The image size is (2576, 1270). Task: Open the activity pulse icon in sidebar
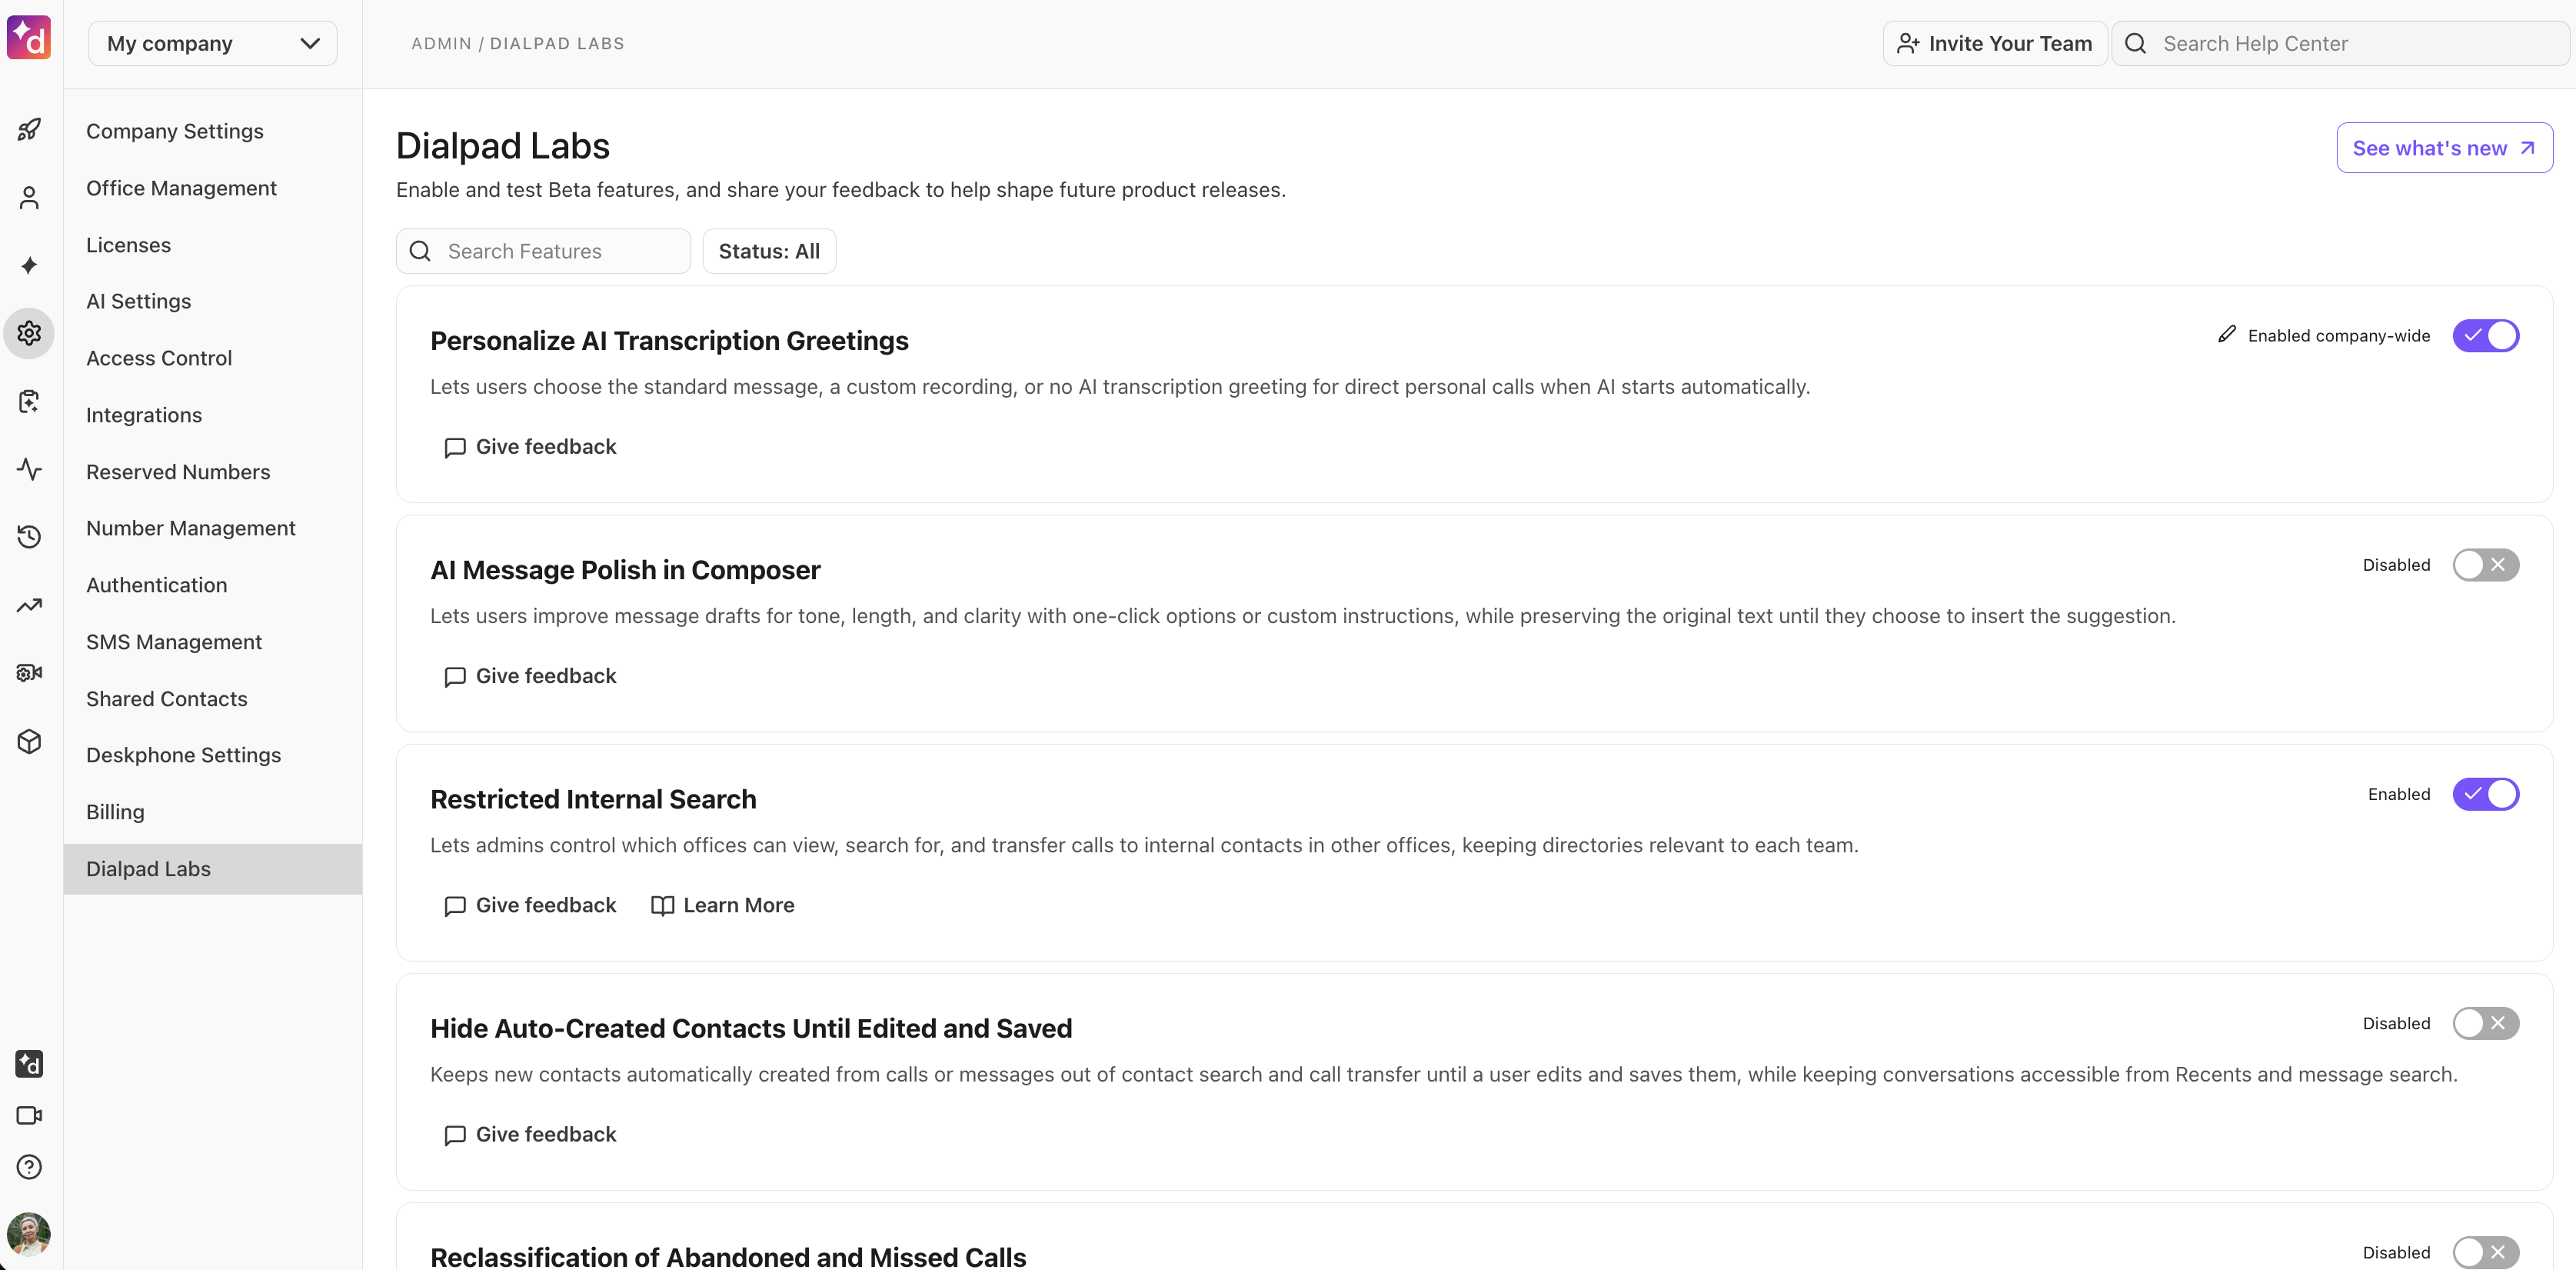29,469
